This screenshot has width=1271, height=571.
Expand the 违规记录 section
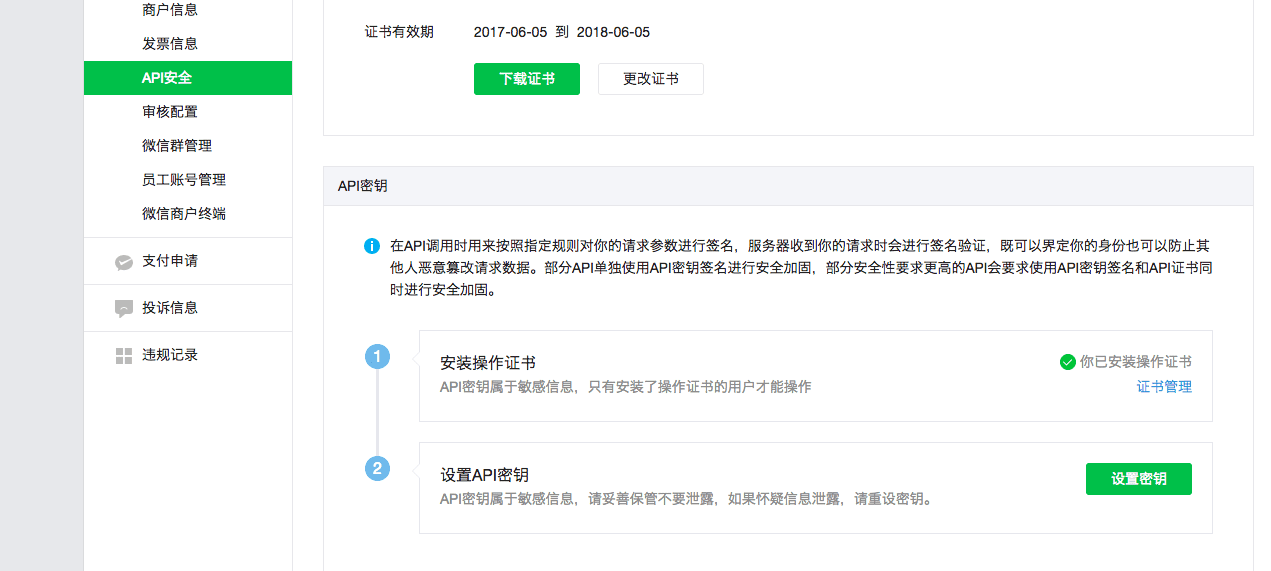click(188, 355)
